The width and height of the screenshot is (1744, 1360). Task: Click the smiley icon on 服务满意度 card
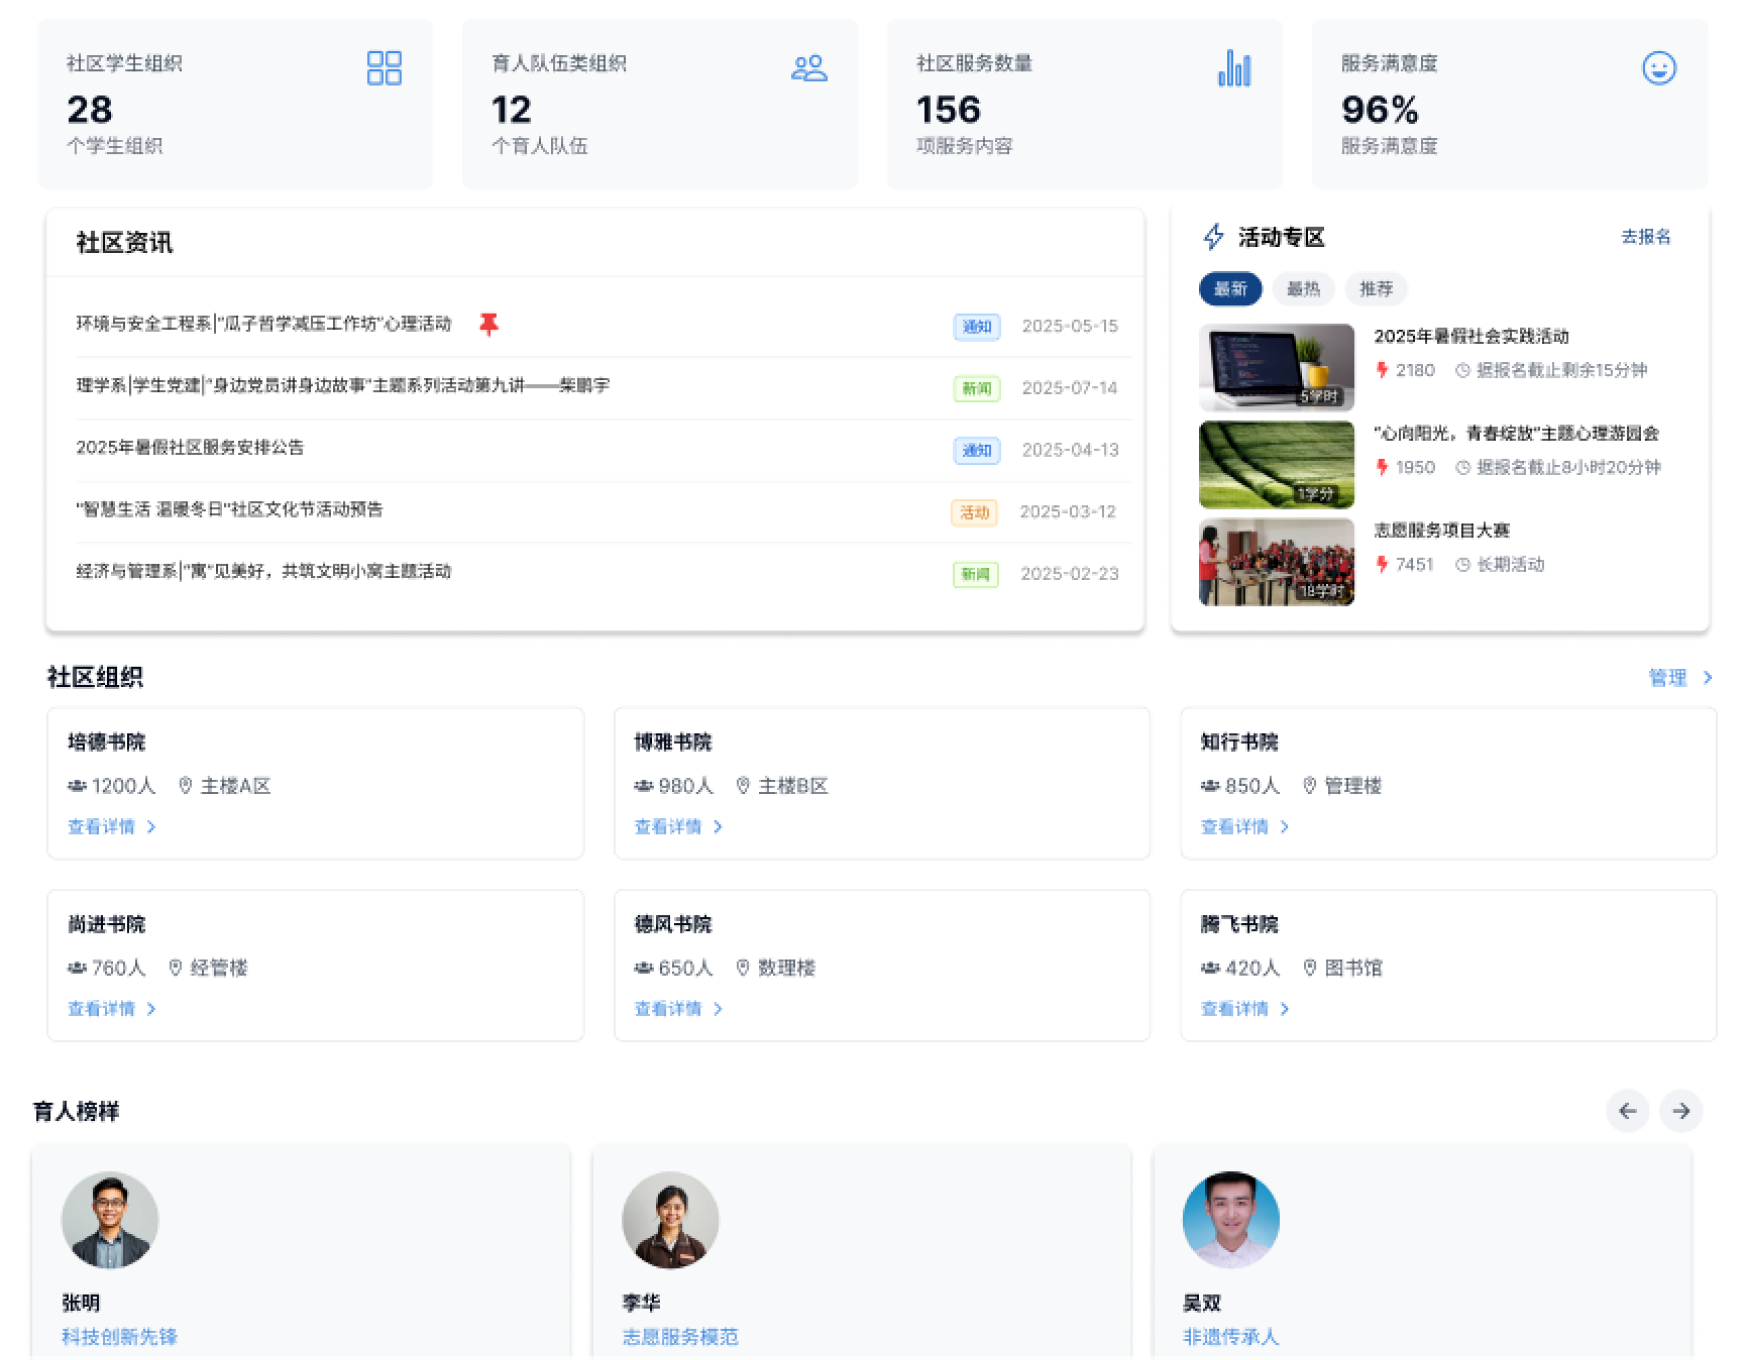(1659, 68)
